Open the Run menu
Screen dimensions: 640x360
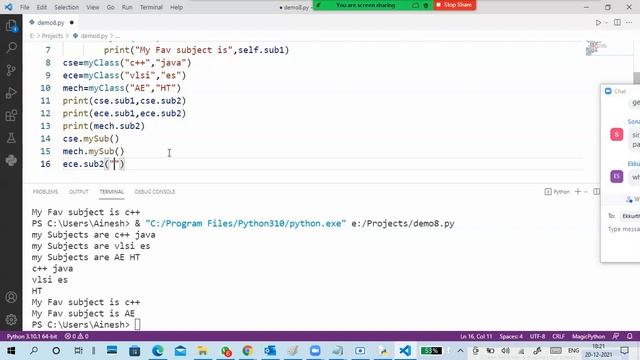[127, 7]
